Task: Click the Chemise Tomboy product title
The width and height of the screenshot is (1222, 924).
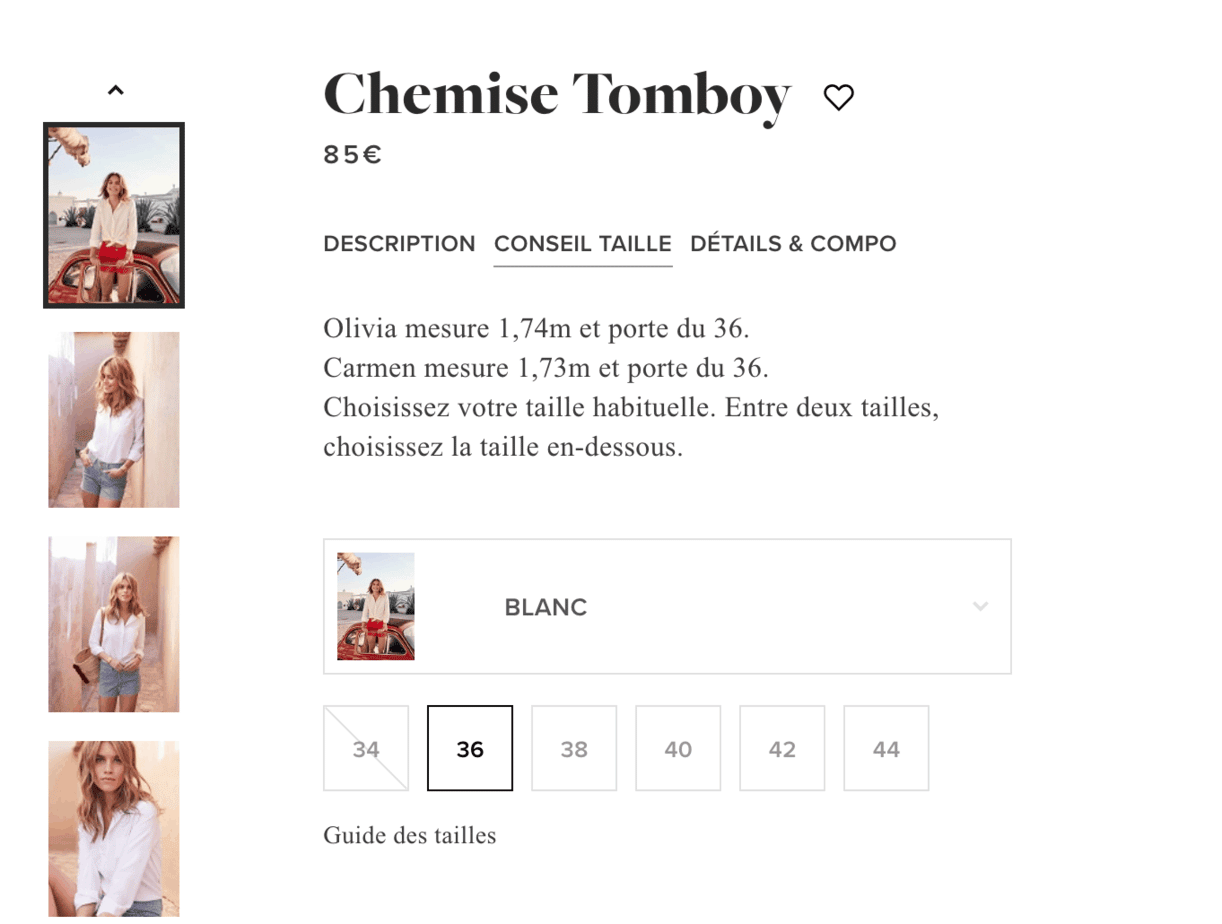Action: pos(557,95)
